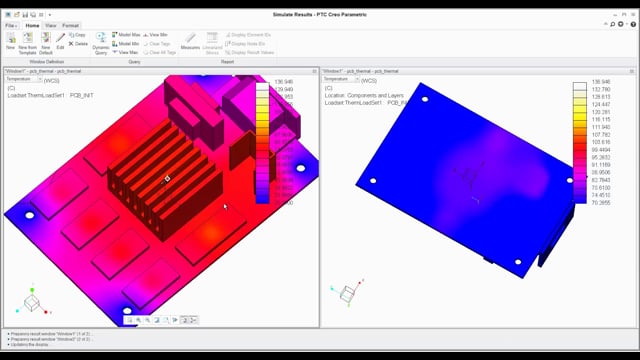Click the left window title bar text
This screenshot has height=360, width=640.
[43, 71]
